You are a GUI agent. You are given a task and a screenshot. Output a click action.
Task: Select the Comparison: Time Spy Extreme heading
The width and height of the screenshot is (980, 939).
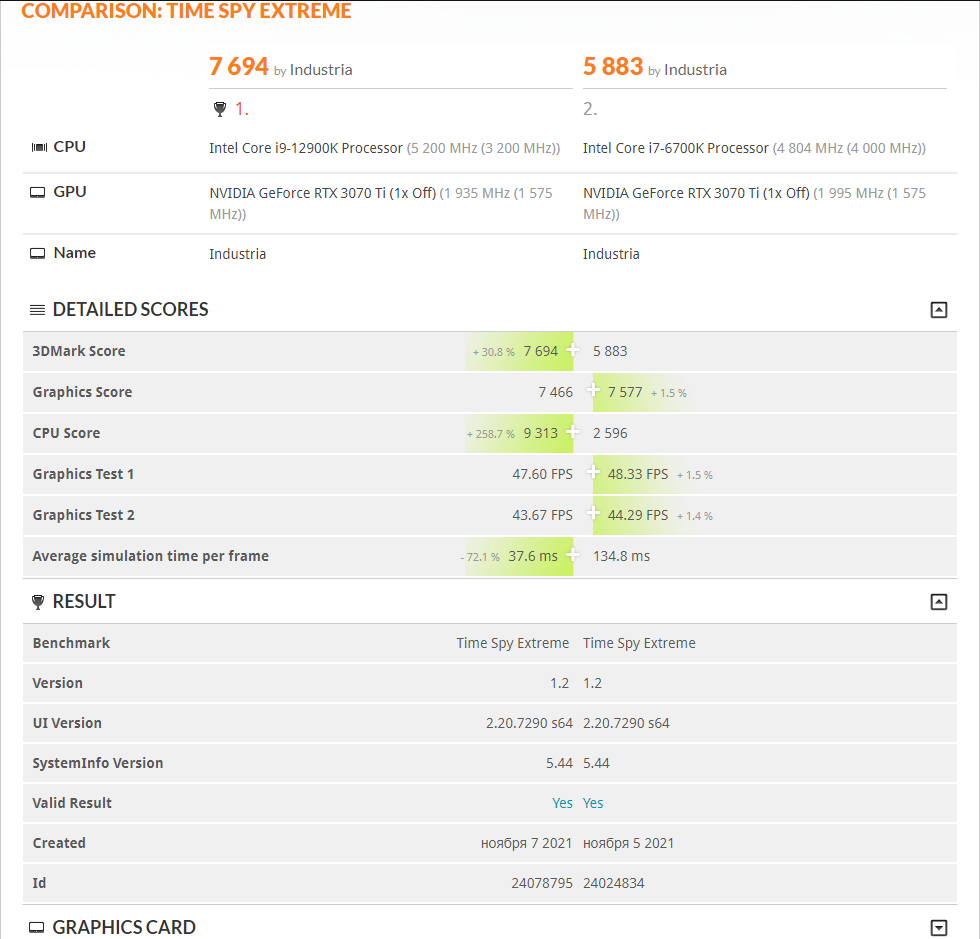click(x=186, y=11)
